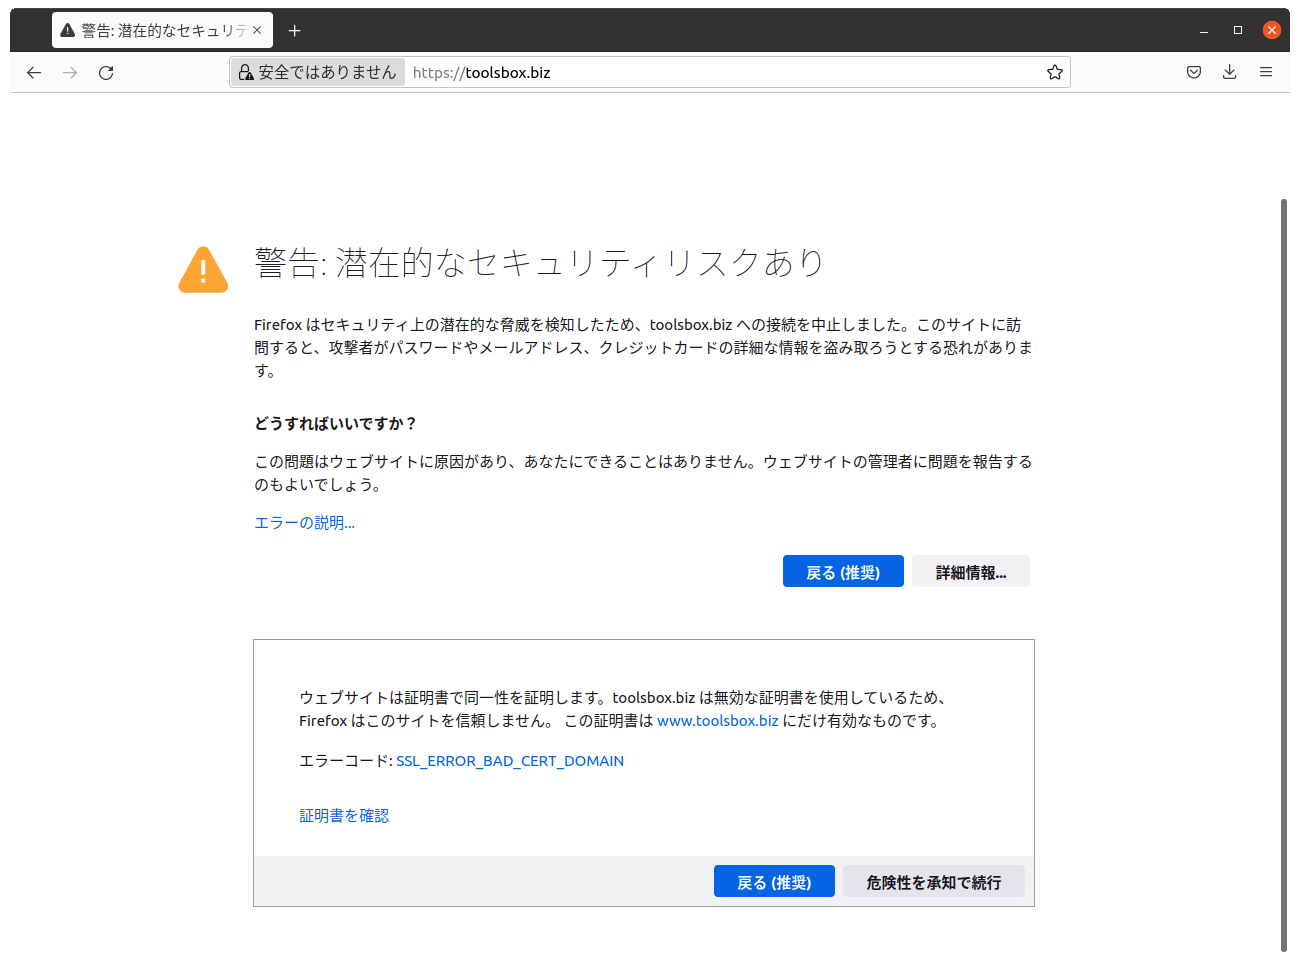1300x965 pixels.
Task: Click 戻る (推奨) in the details panel
Action: click(x=774, y=882)
